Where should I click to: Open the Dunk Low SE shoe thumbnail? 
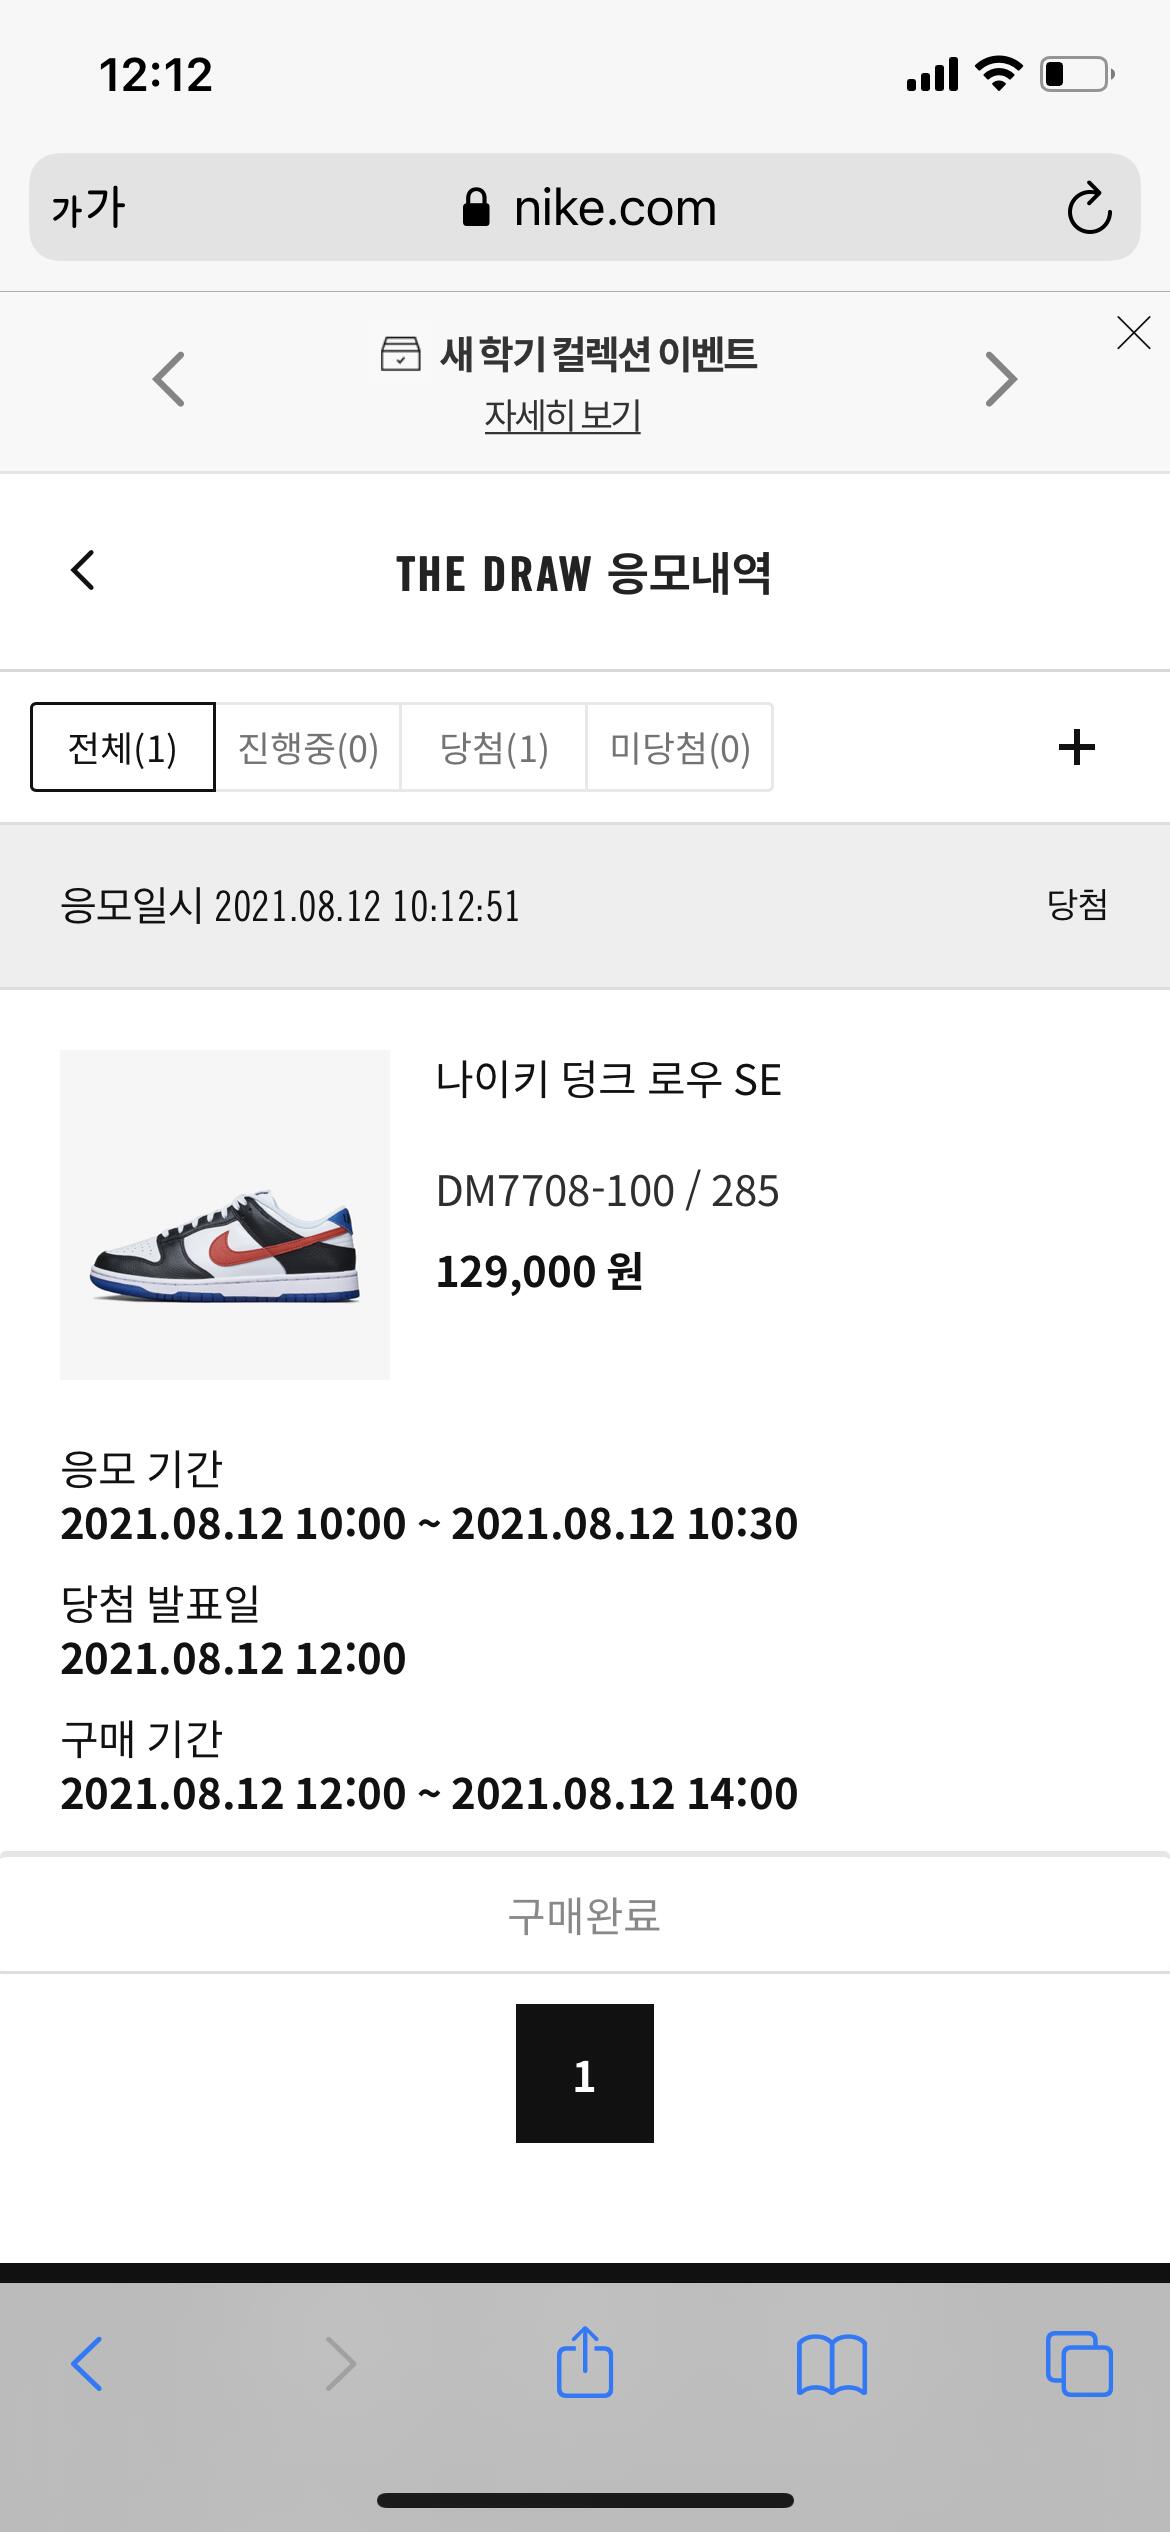coord(225,1214)
